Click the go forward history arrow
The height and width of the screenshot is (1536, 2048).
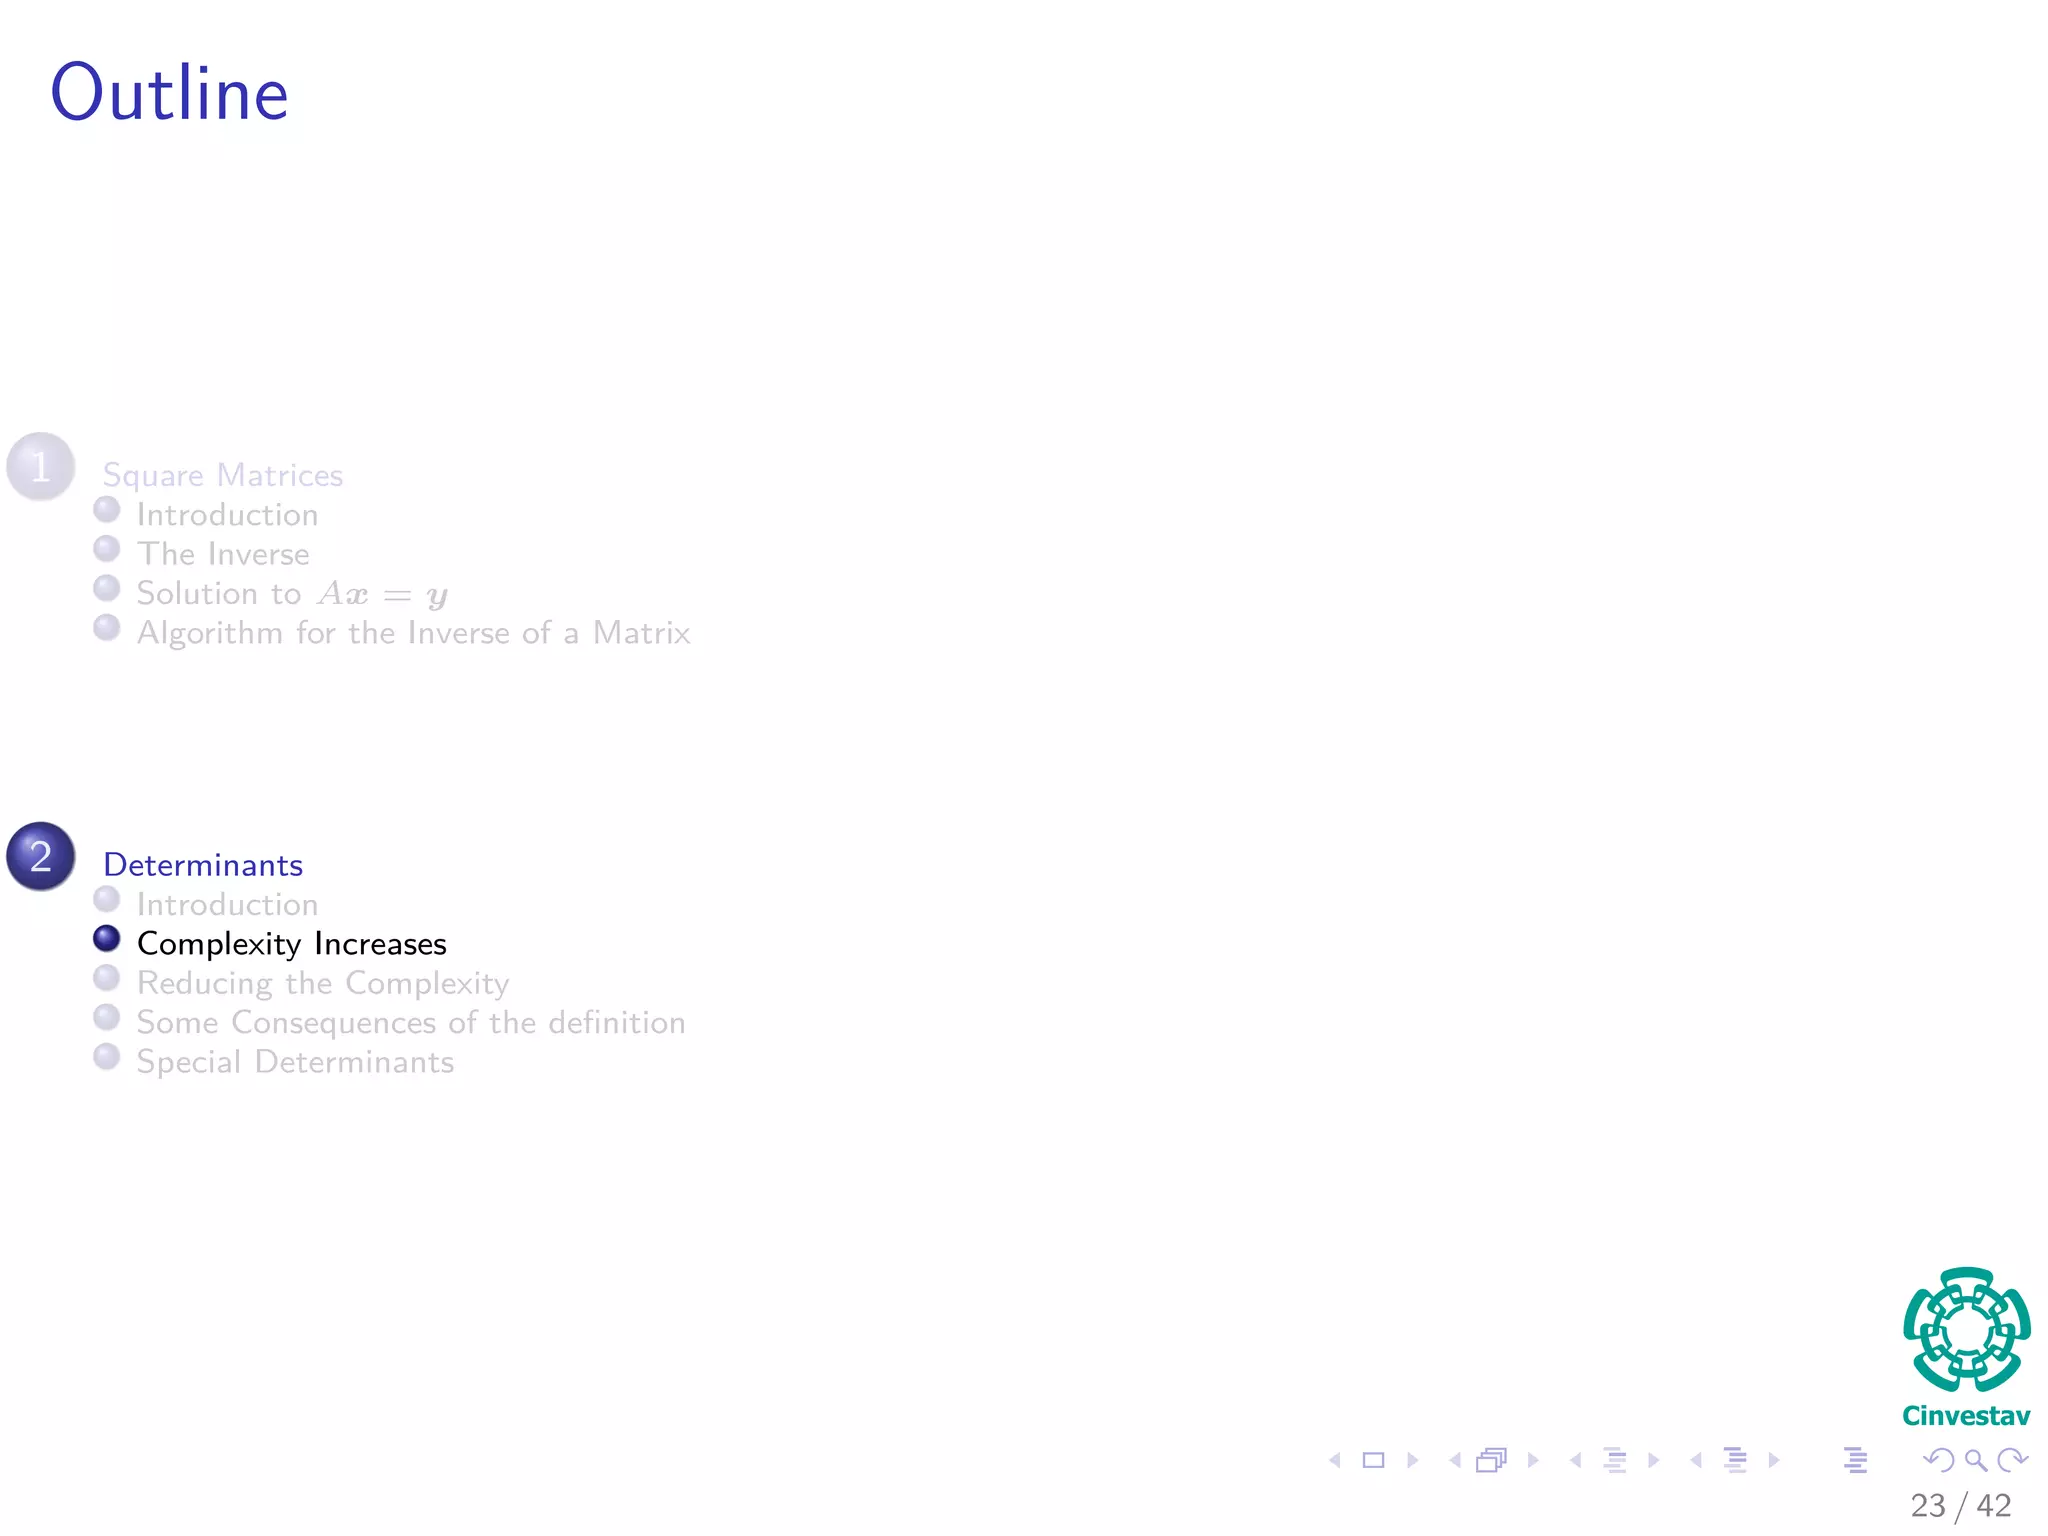2012,1461
